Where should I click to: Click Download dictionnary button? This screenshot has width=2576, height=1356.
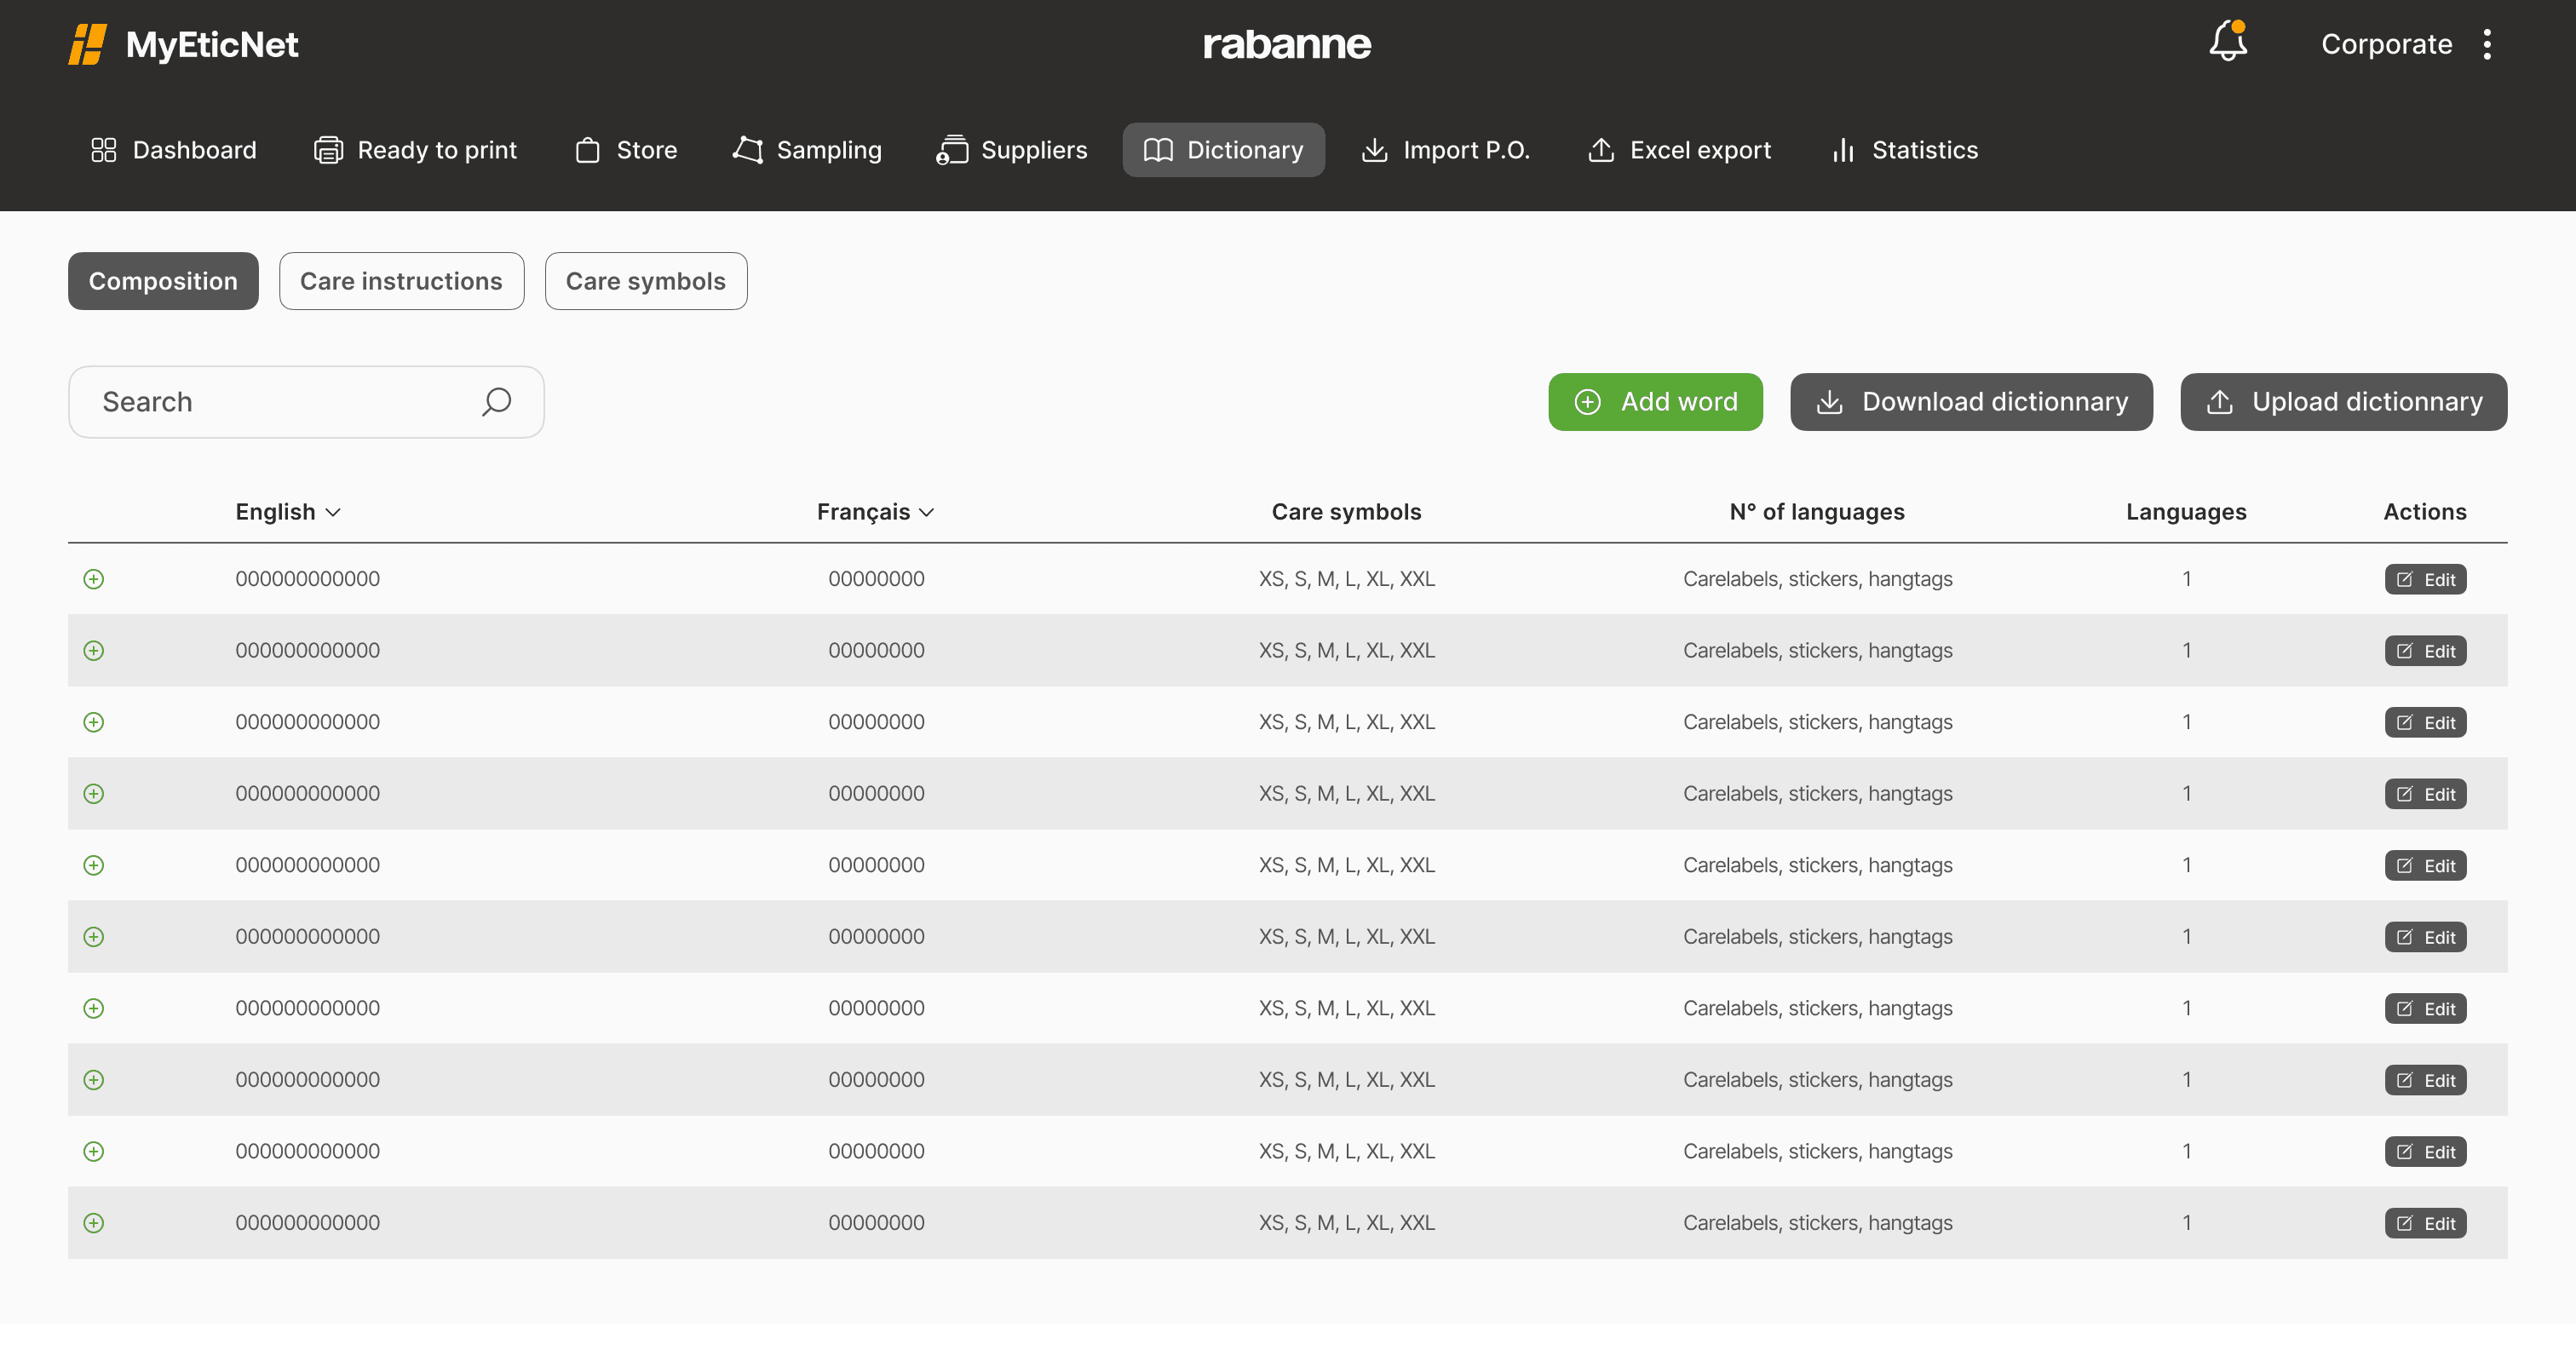tap(1970, 402)
